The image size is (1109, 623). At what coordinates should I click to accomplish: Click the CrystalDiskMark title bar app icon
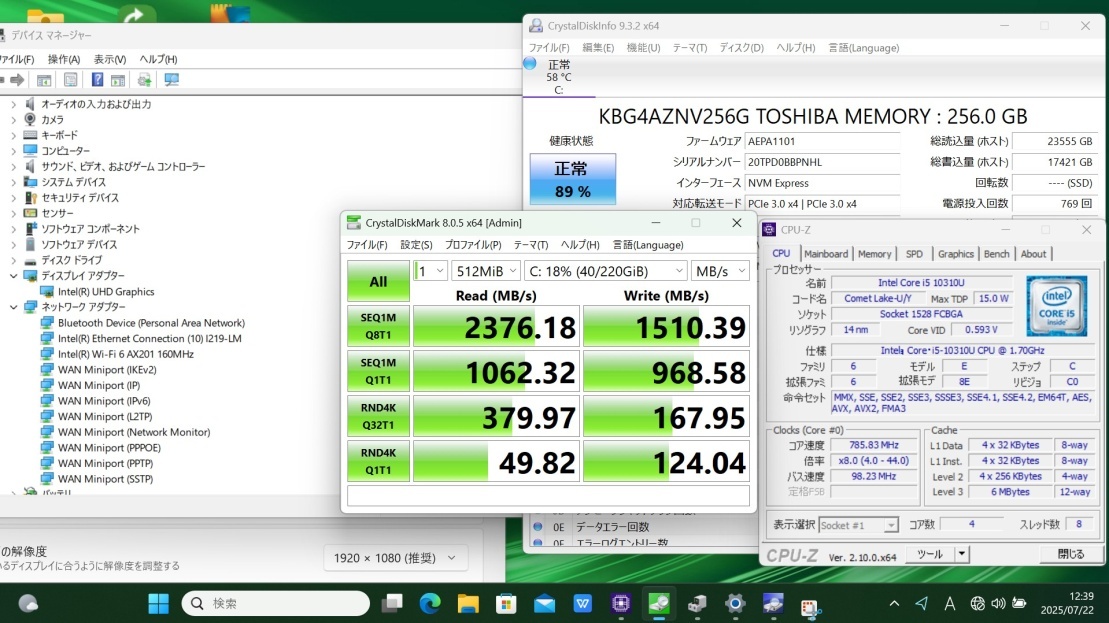tap(354, 223)
